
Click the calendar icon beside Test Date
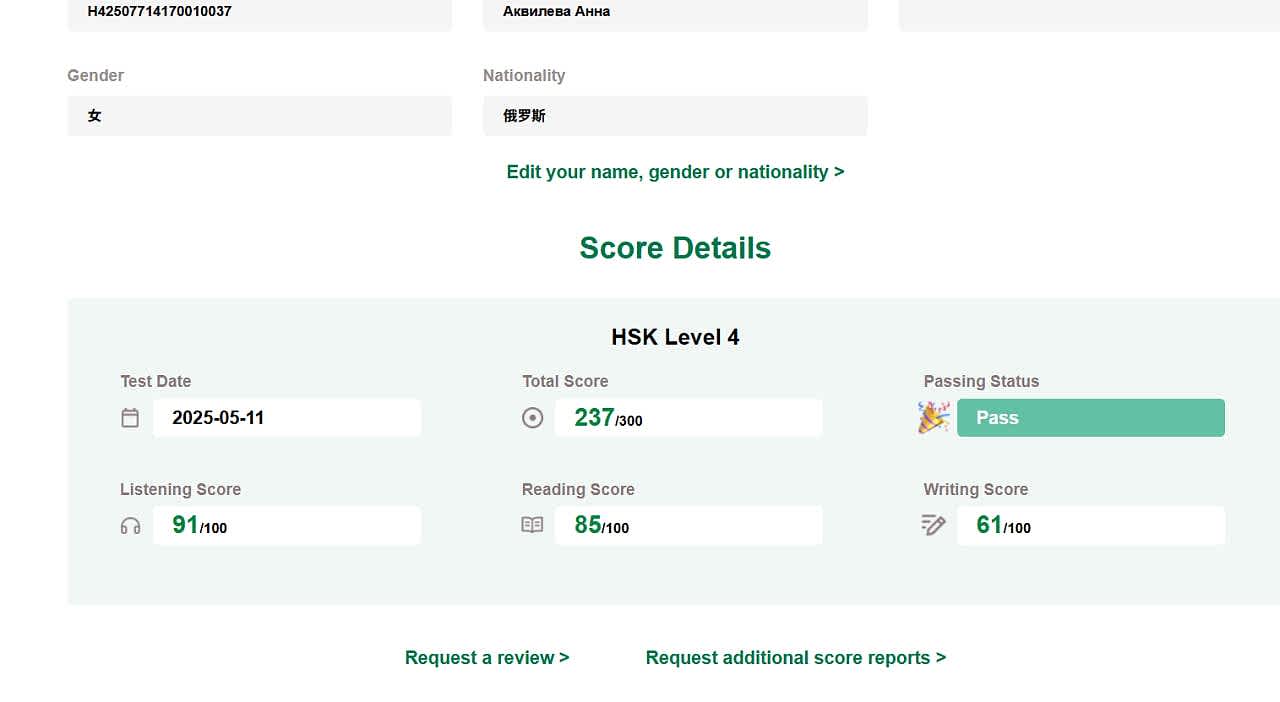click(x=130, y=418)
